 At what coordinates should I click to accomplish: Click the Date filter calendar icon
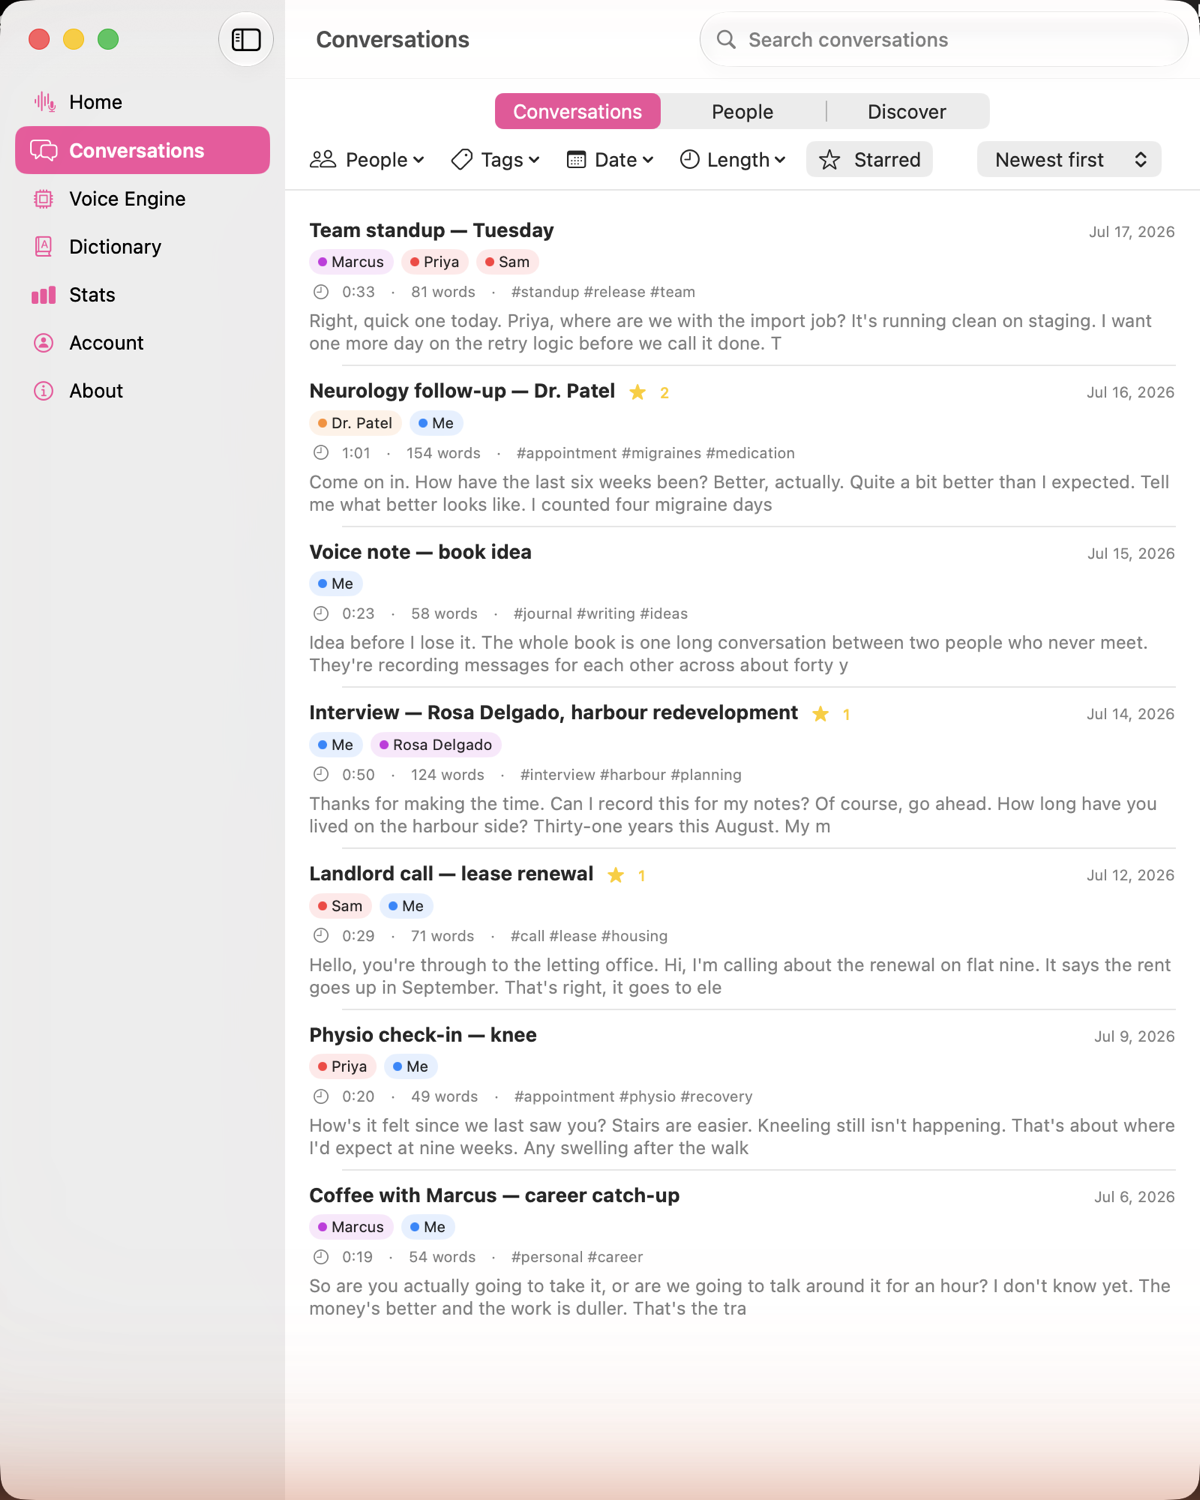576,160
